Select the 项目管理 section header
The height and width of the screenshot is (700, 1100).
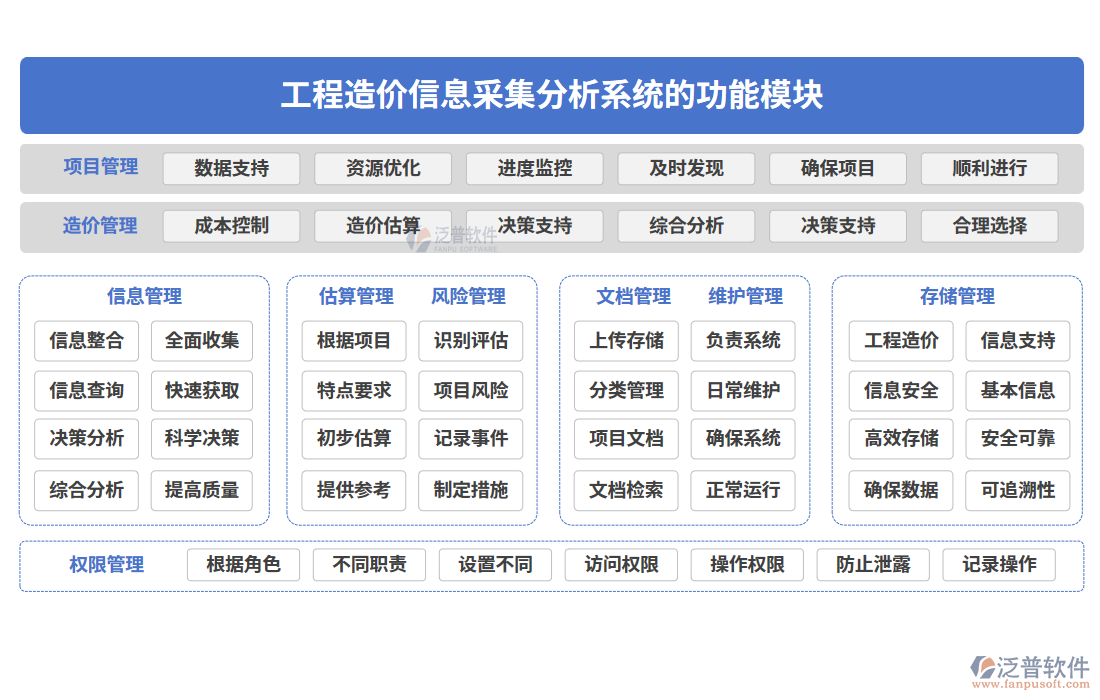click(100, 168)
